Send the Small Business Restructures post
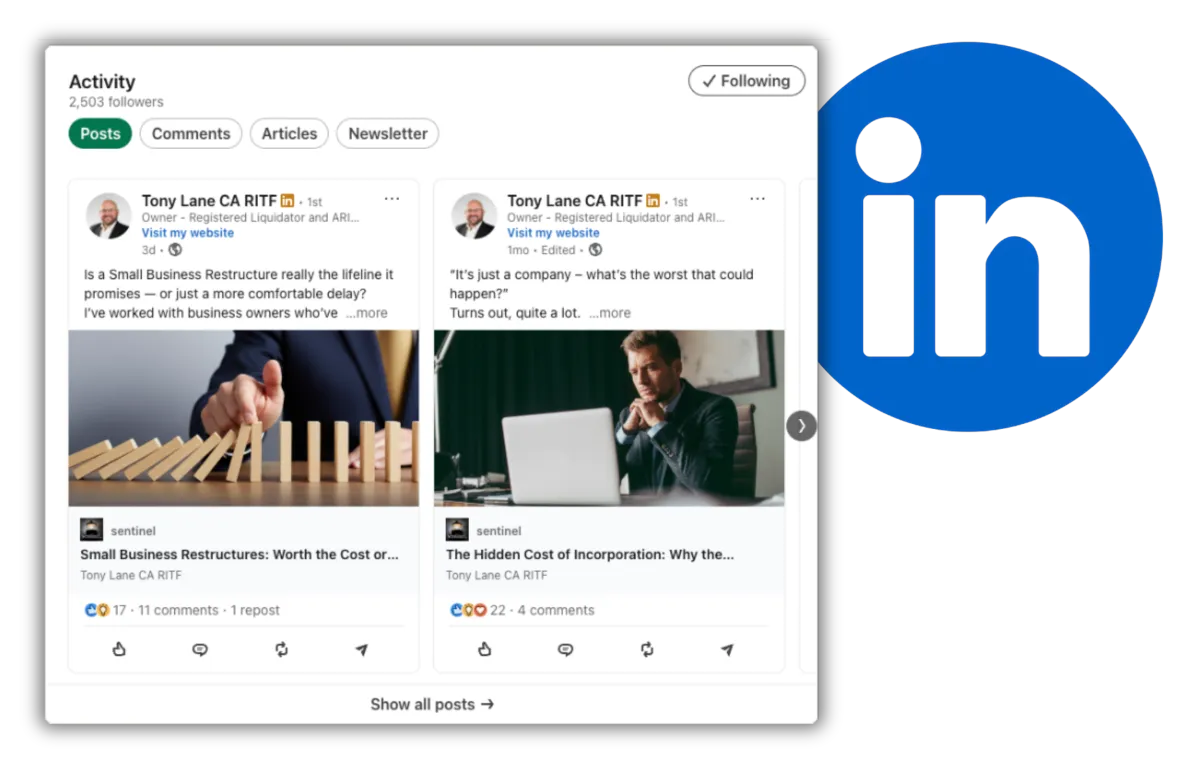 click(x=362, y=650)
